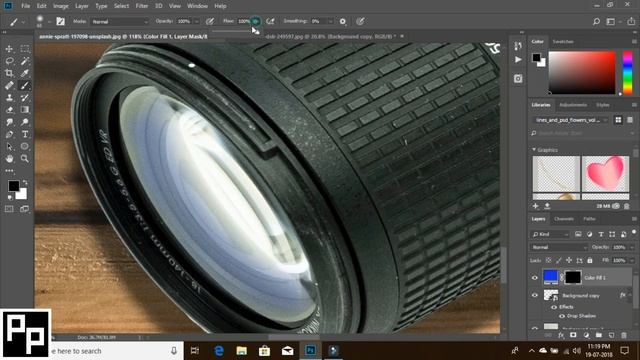
Task: Select the Ellipse shape tool
Action: [25, 147]
